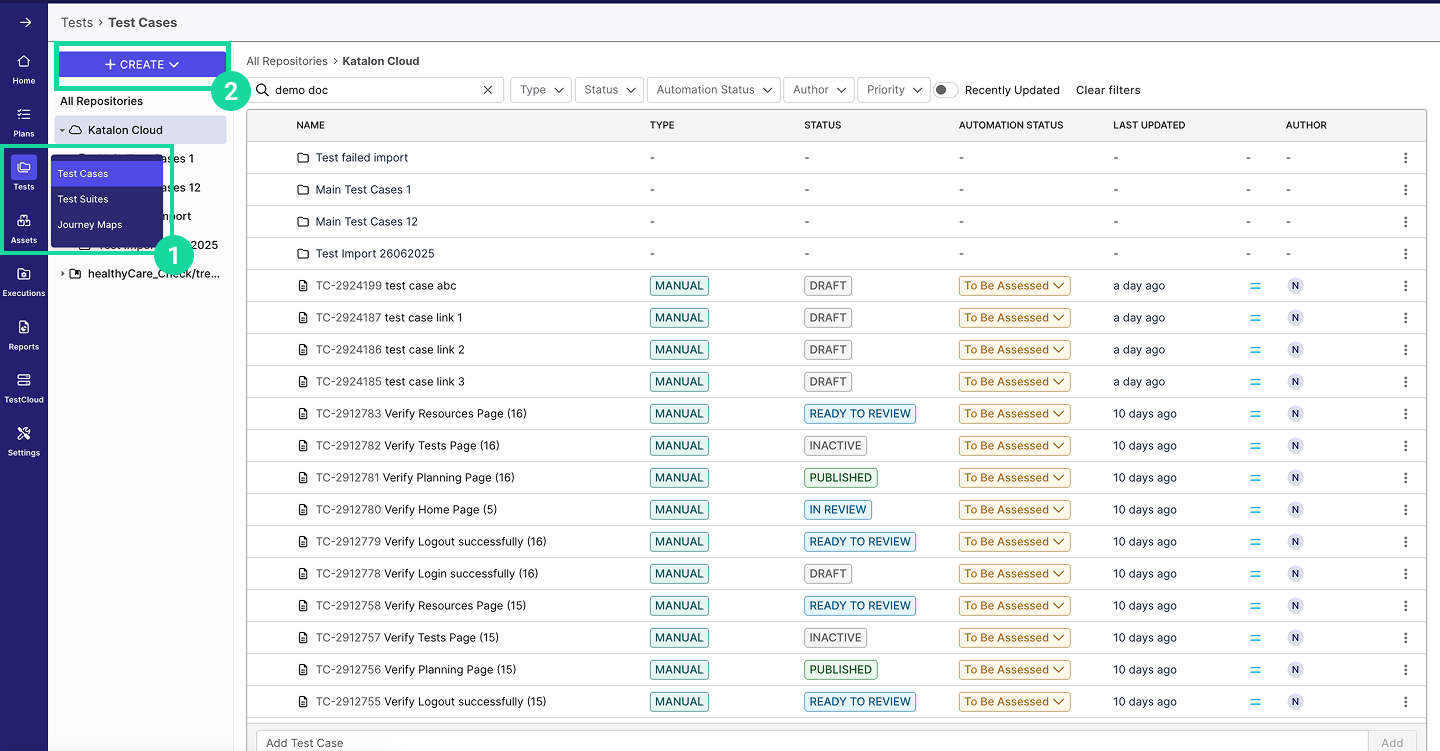Click the INACTIVE status badge of TC-2912757

coord(835,638)
